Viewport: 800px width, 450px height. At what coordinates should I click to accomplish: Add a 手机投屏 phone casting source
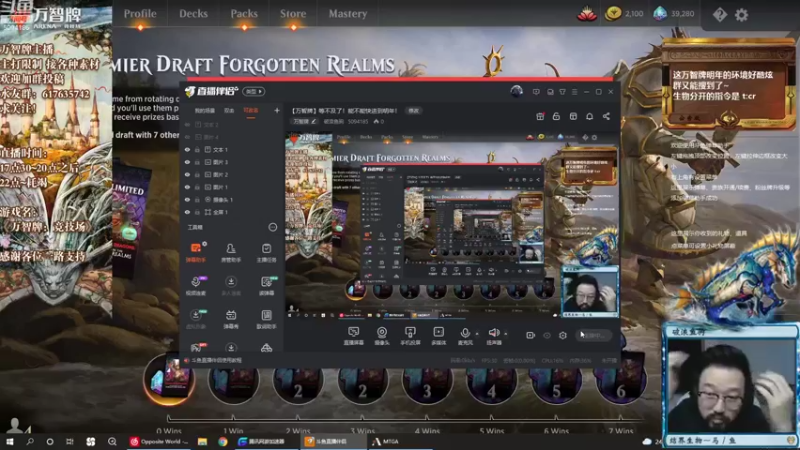(410, 336)
